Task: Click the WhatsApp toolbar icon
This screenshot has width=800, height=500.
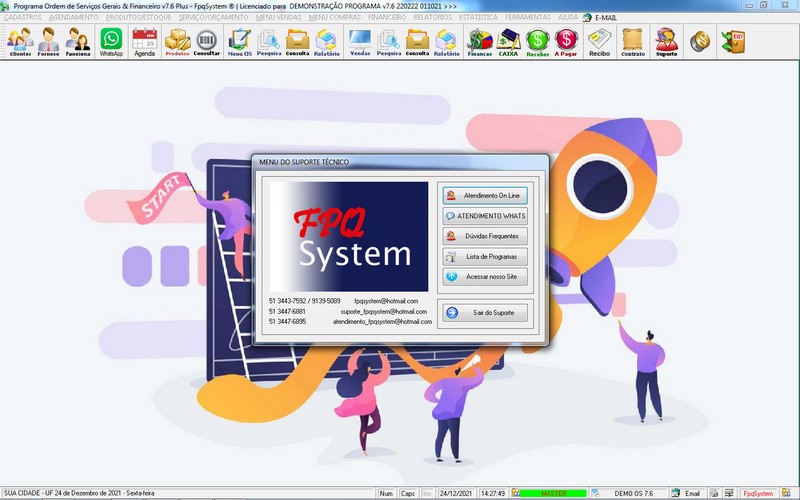Action: [x=111, y=41]
